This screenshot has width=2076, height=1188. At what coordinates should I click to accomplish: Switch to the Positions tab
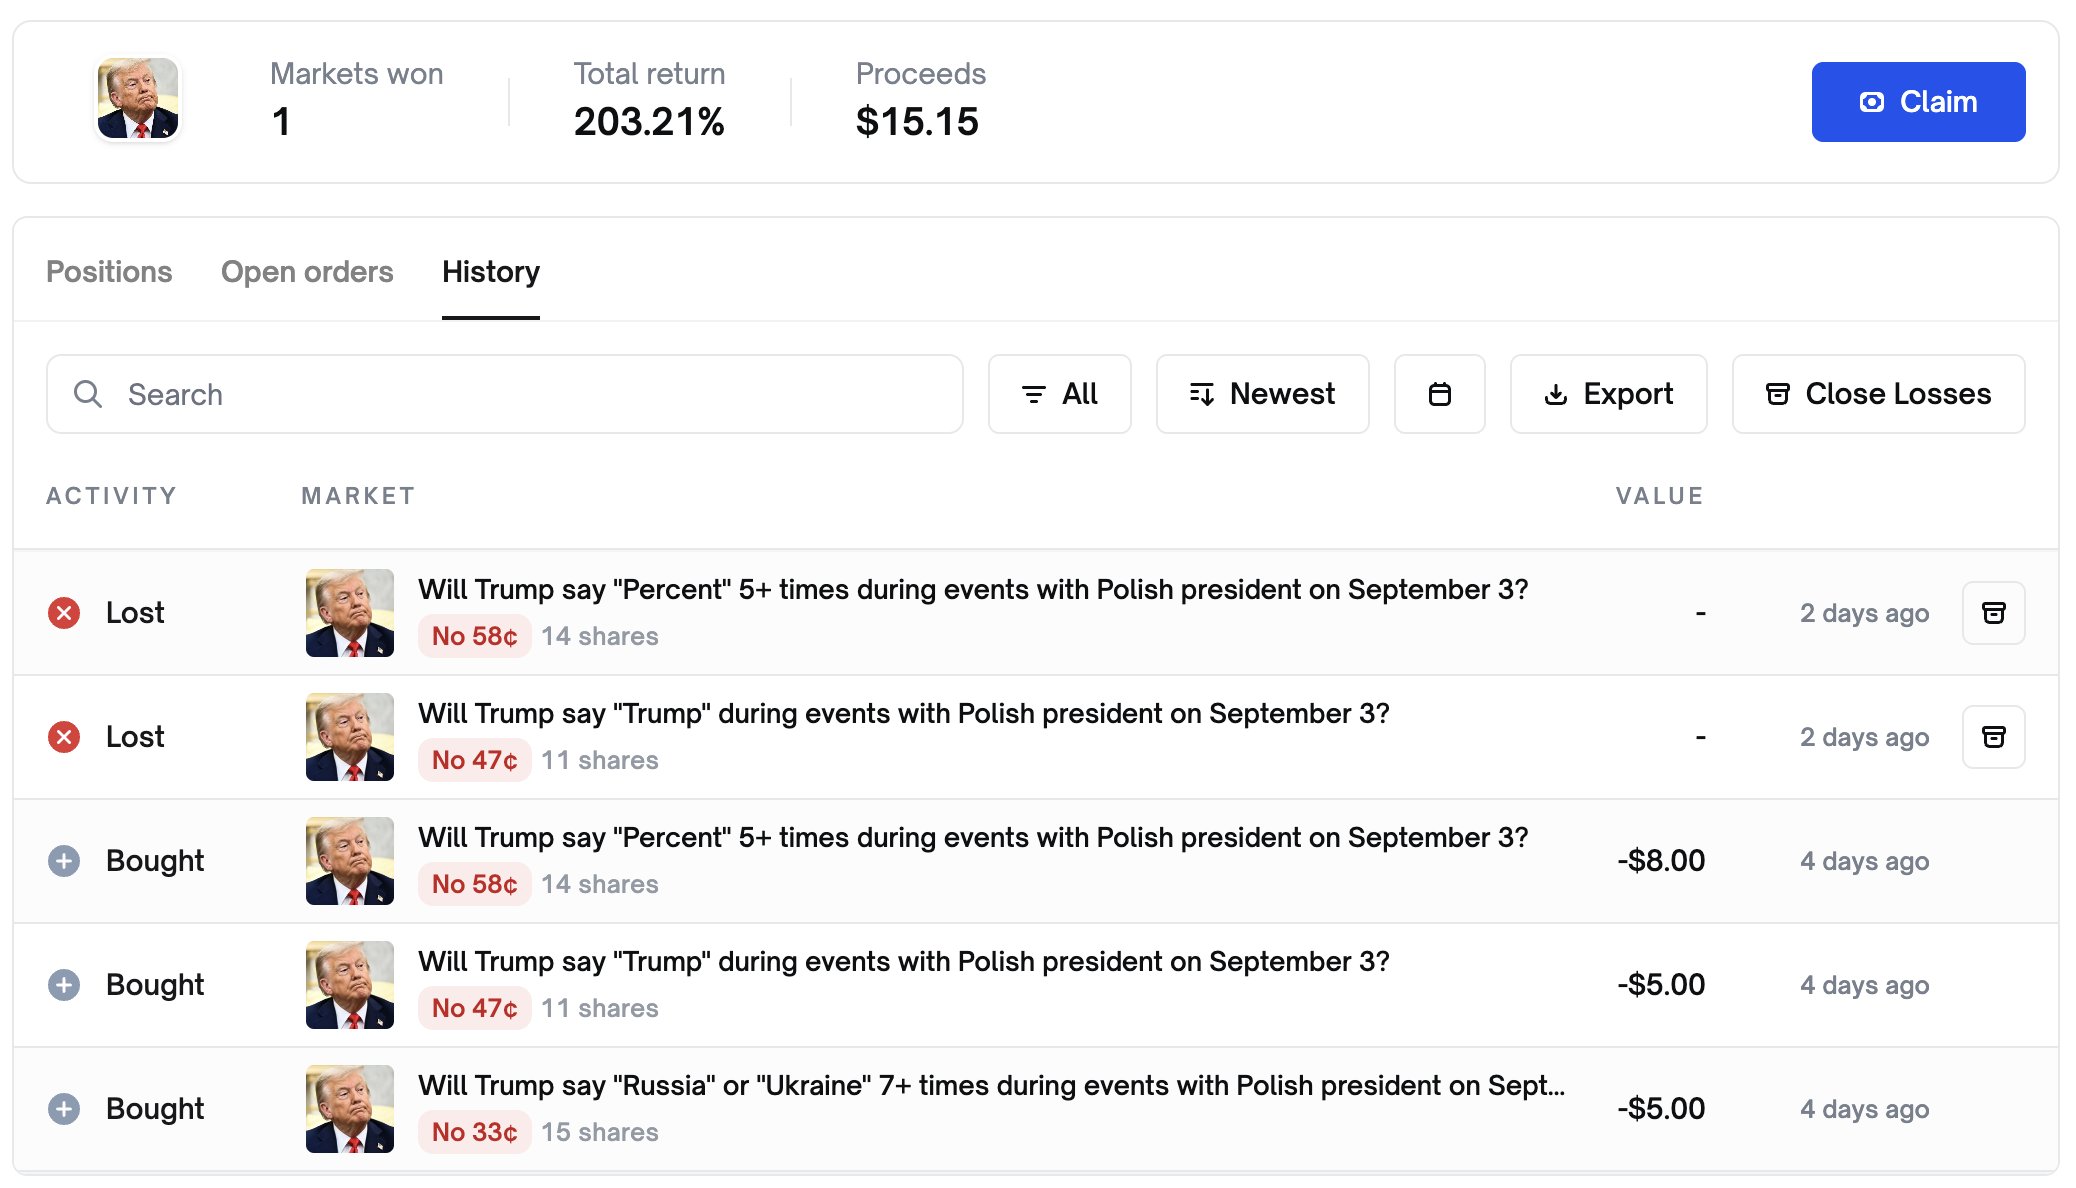click(109, 272)
